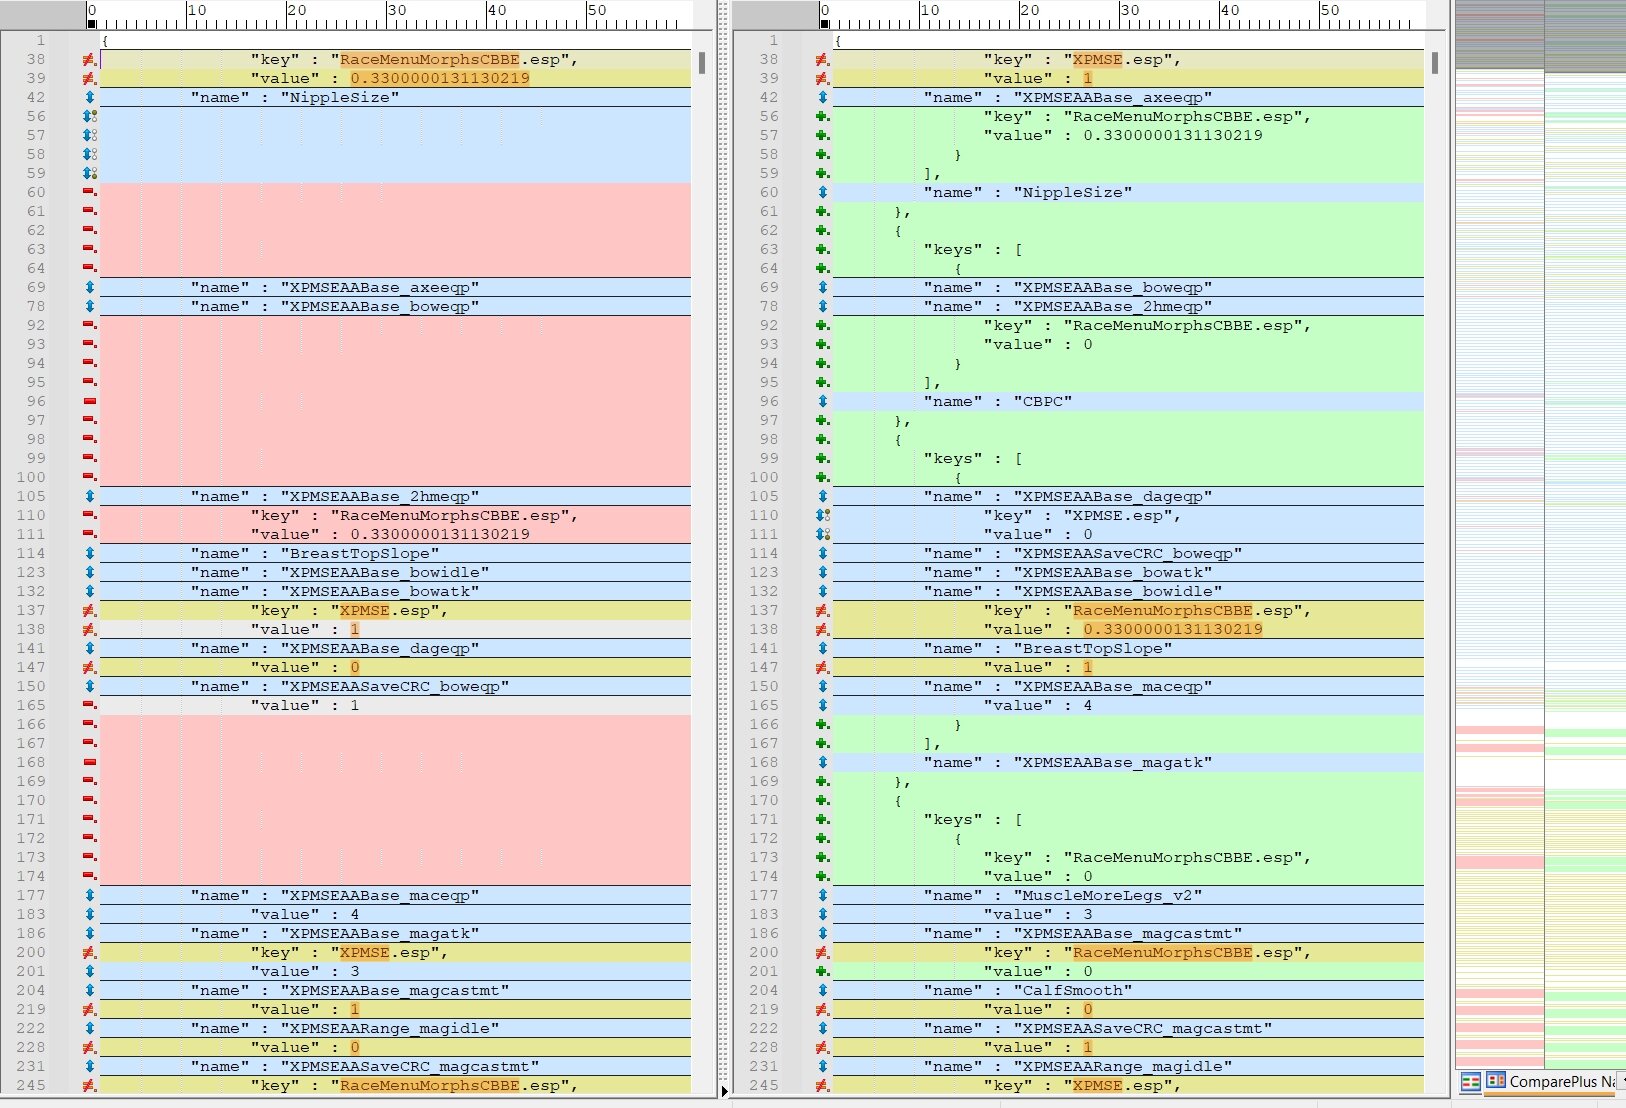Click changed-line marker on left pane line 39

(89, 79)
